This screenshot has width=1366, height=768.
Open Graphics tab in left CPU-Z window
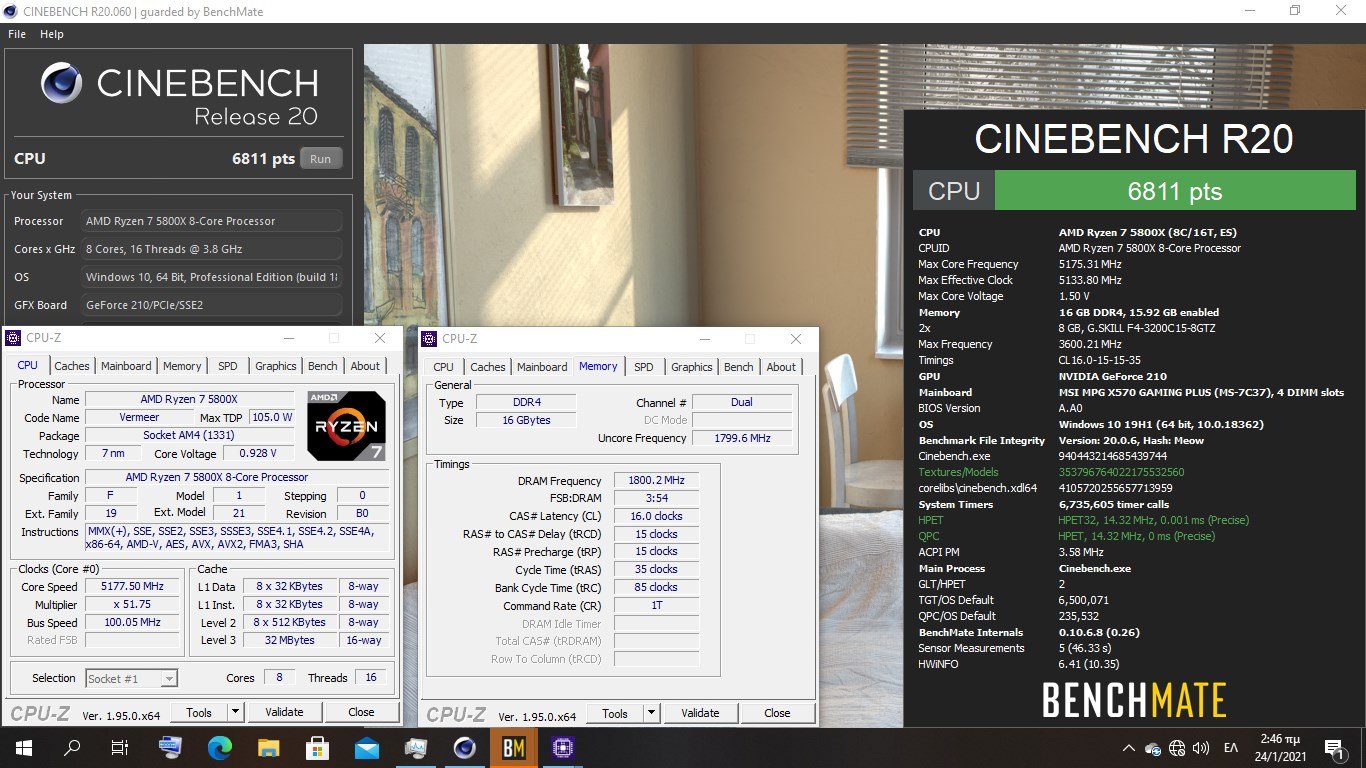coord(275,366)
